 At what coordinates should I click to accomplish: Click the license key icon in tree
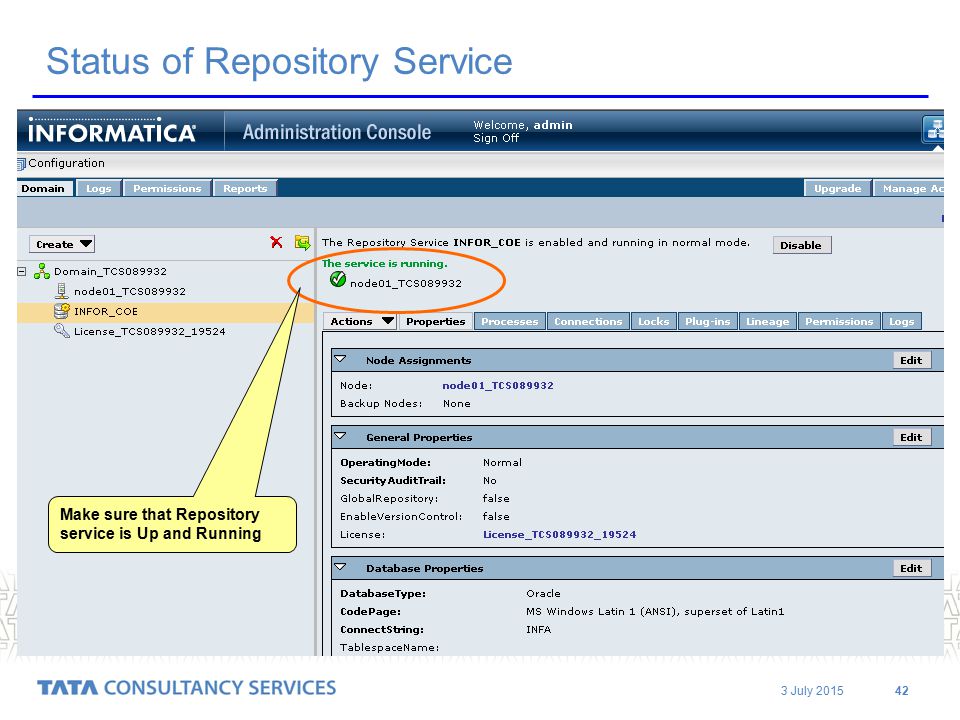tap(62, 331)
